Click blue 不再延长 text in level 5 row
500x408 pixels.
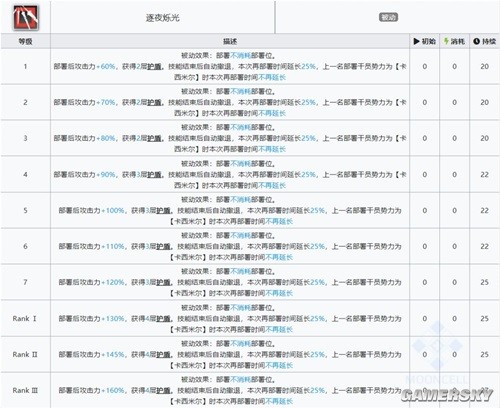(279, 221)
